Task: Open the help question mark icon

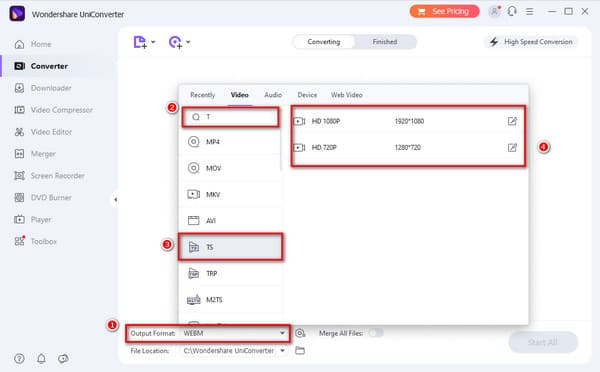Action: tap(19, 359)
